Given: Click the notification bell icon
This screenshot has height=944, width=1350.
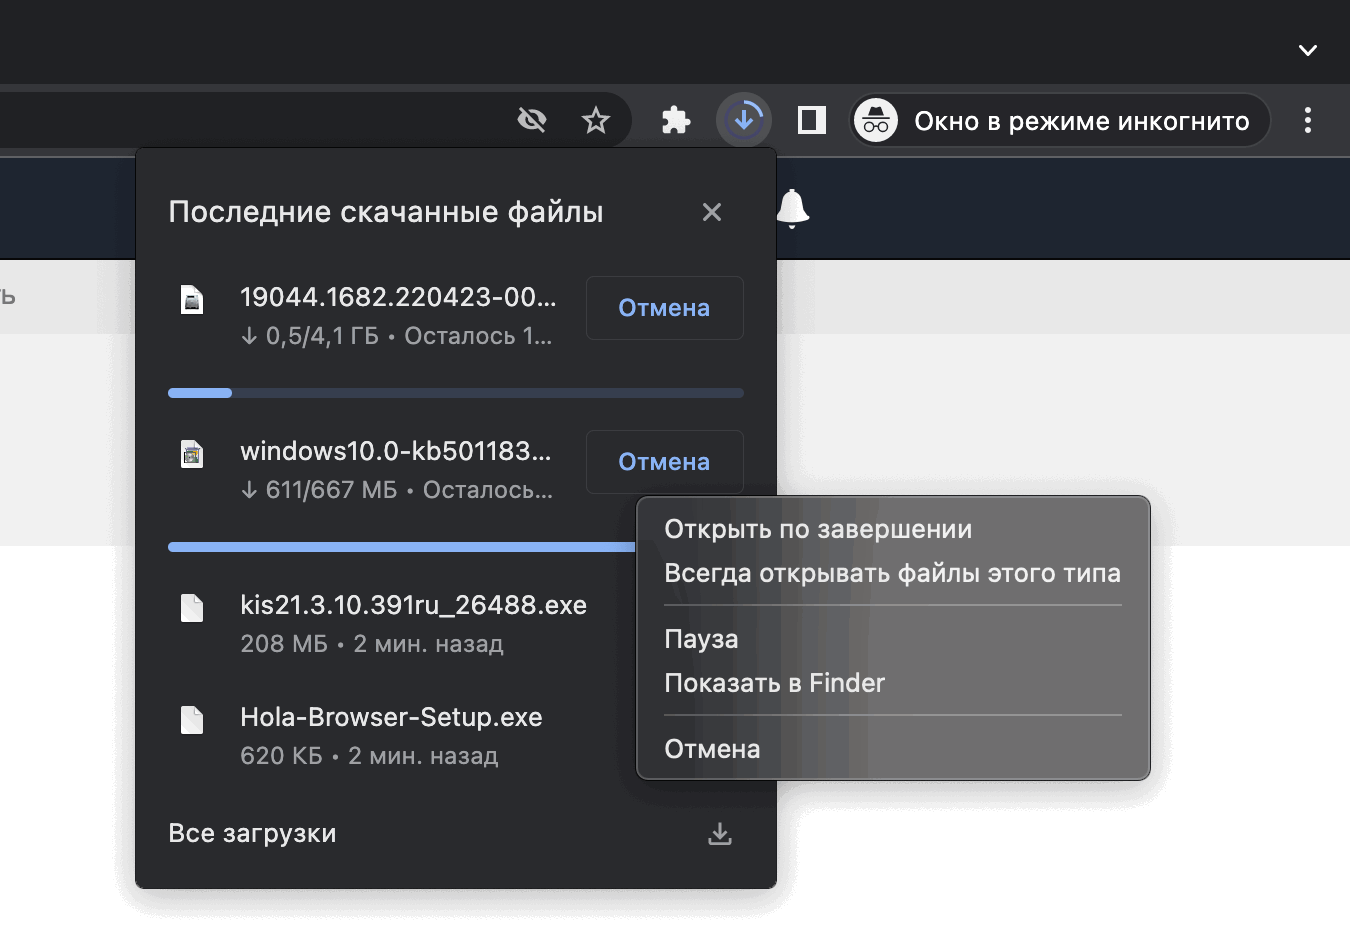Looking at the screenshot, I should (792, 208).
